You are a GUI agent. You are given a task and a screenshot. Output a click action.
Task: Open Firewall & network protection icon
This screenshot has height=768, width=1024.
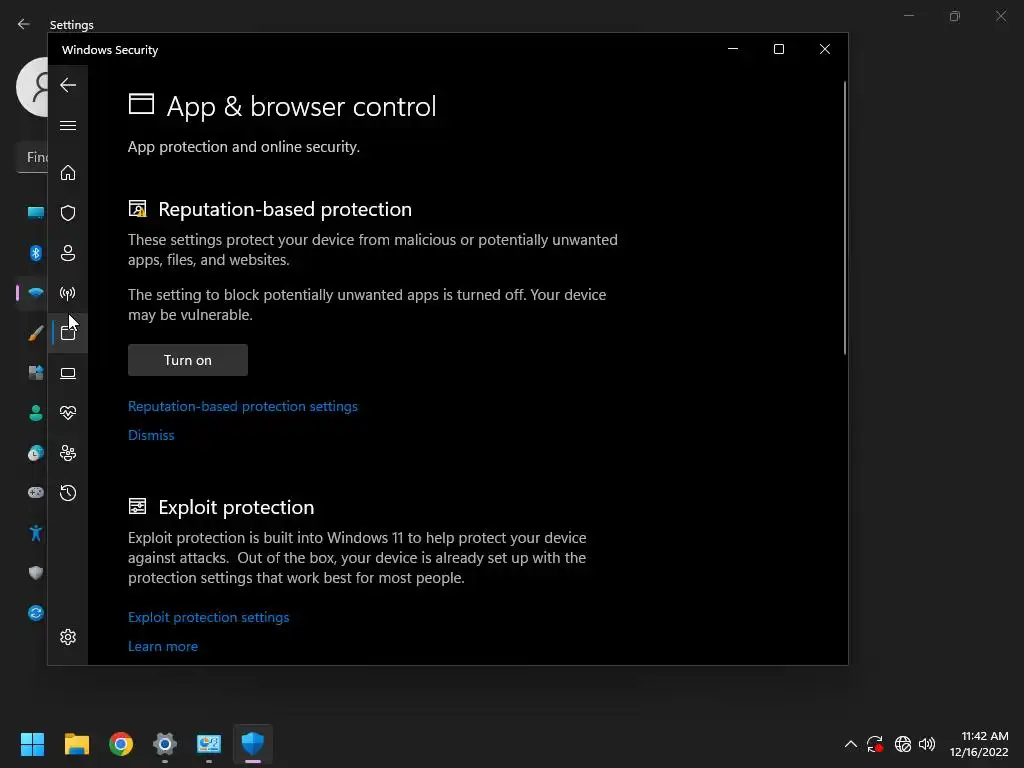tap(68, 293)
